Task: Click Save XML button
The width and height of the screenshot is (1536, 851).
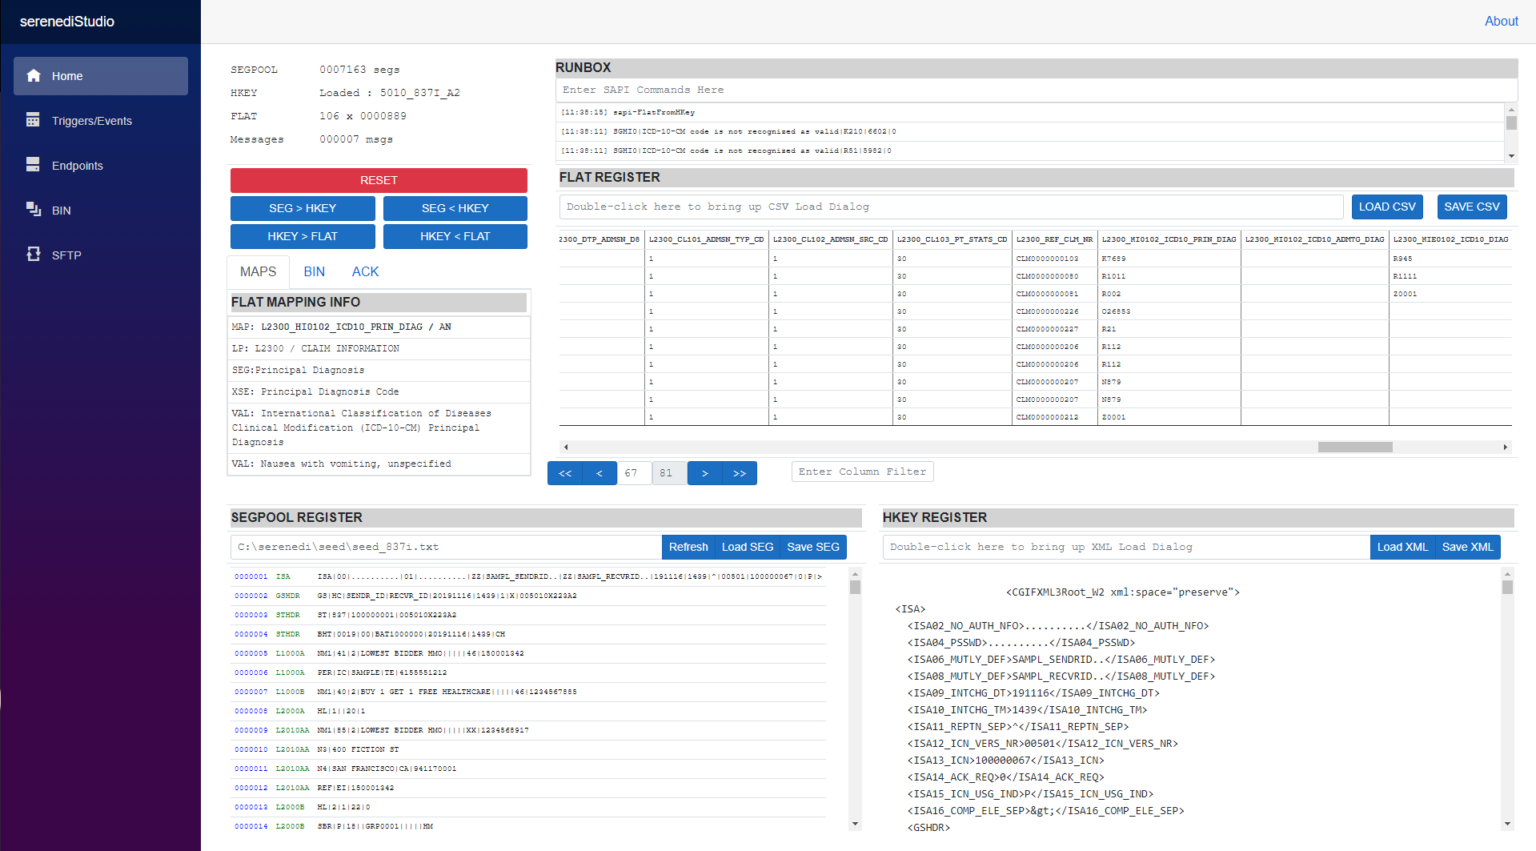Action: (x=1467, y=547)
